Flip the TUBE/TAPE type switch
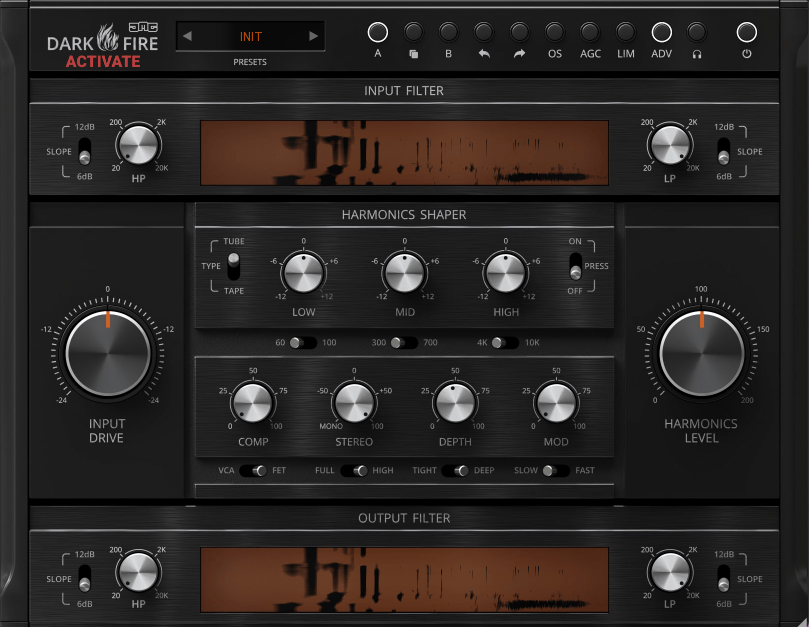809x627 pixels. [234, 266]
